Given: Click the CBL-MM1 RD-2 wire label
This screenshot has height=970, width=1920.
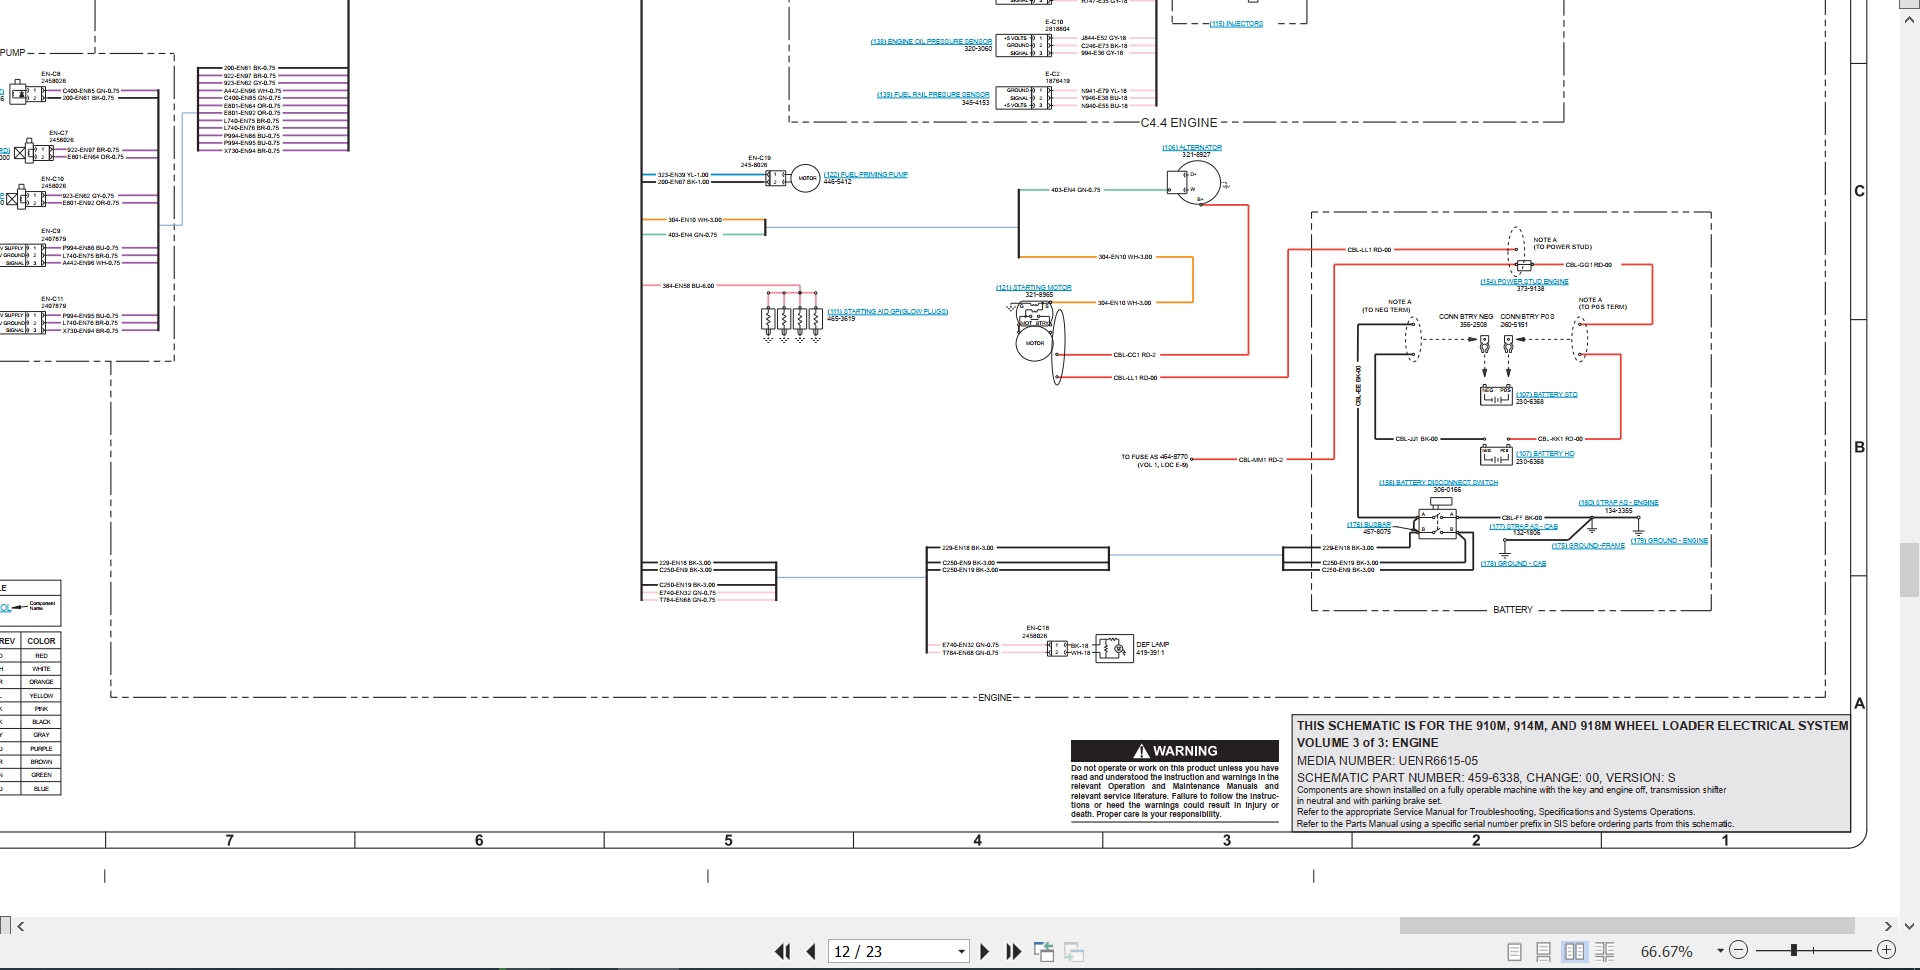Looking at the screenshot, I should click(x=1261, y=460).
